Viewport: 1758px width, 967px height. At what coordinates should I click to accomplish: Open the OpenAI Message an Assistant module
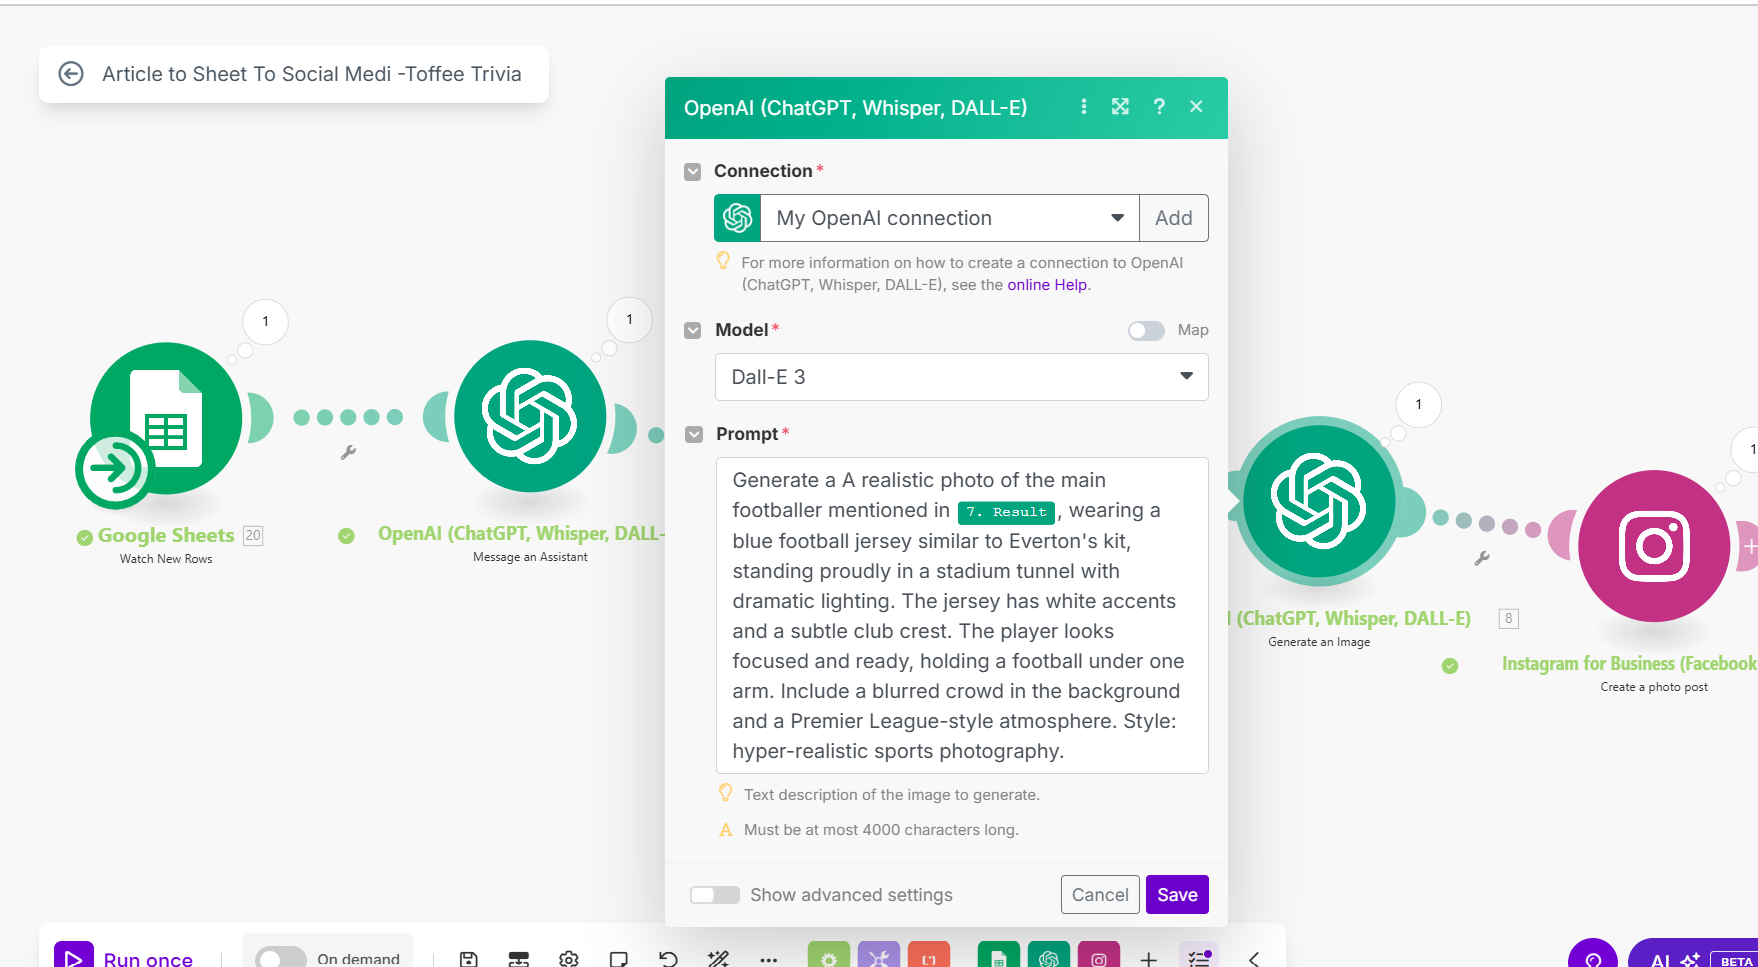[530, 416]
